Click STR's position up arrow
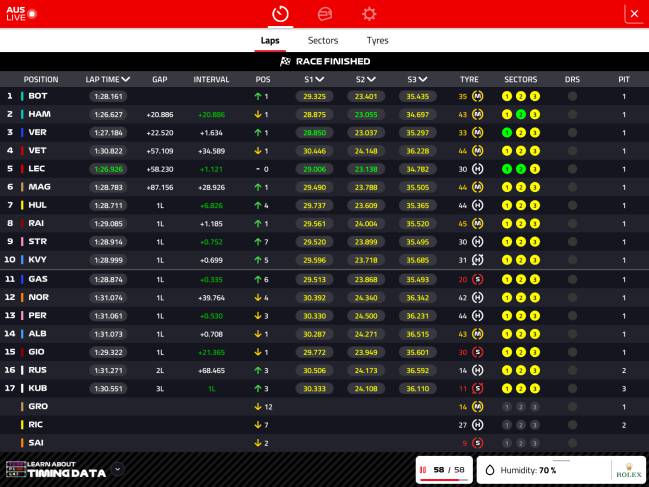 click(x=258, y=242)
